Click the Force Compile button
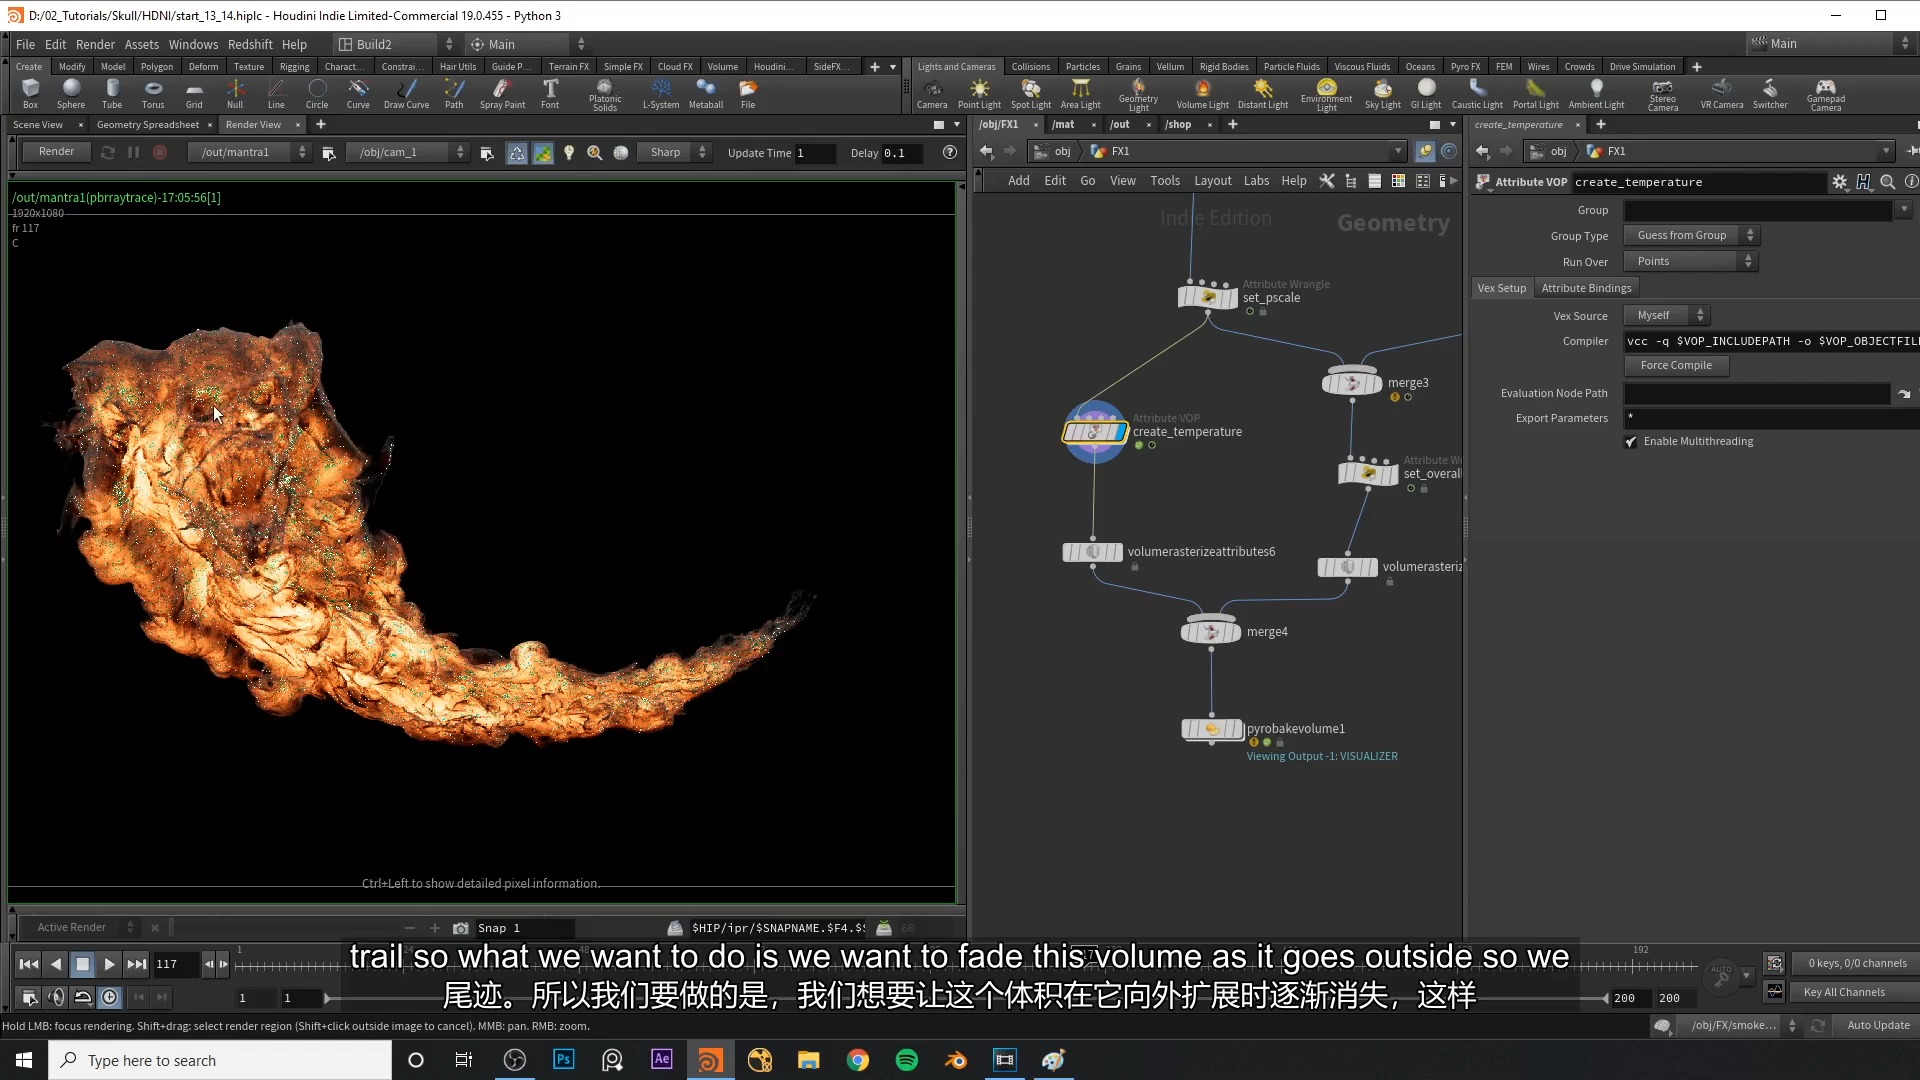The height and width of the screenshot is (1080, 1920). tap(1676, 365)
